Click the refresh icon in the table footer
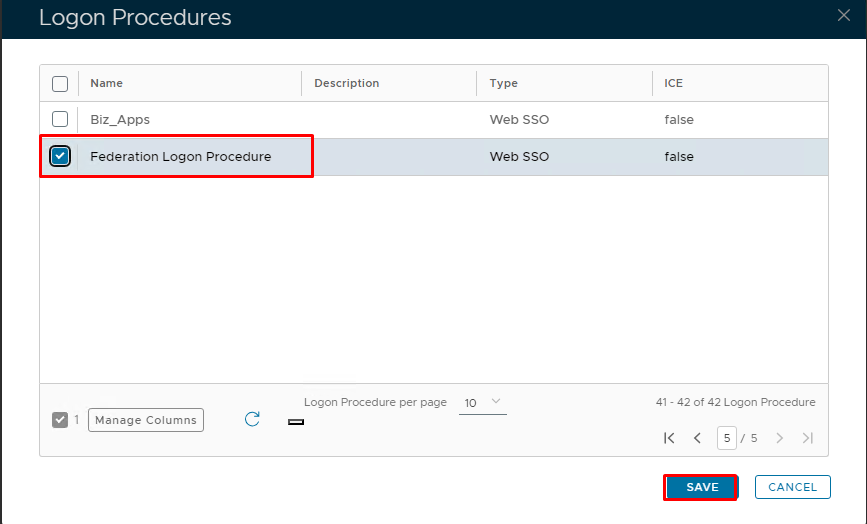867x524 pixels. tap(252, 419)
